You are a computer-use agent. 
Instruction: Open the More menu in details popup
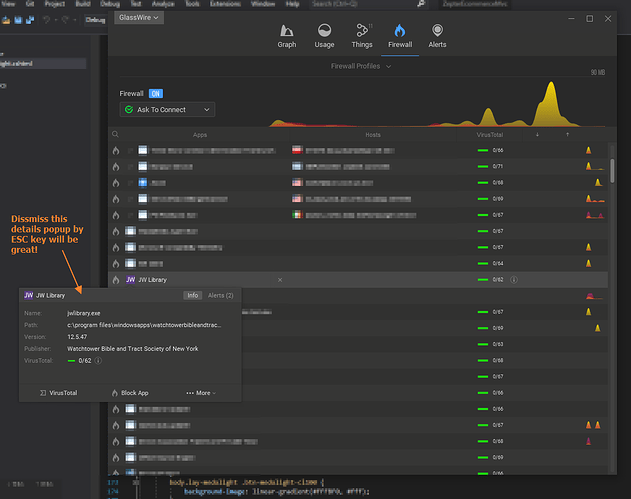pyautogui.click(x=201, y=393)
